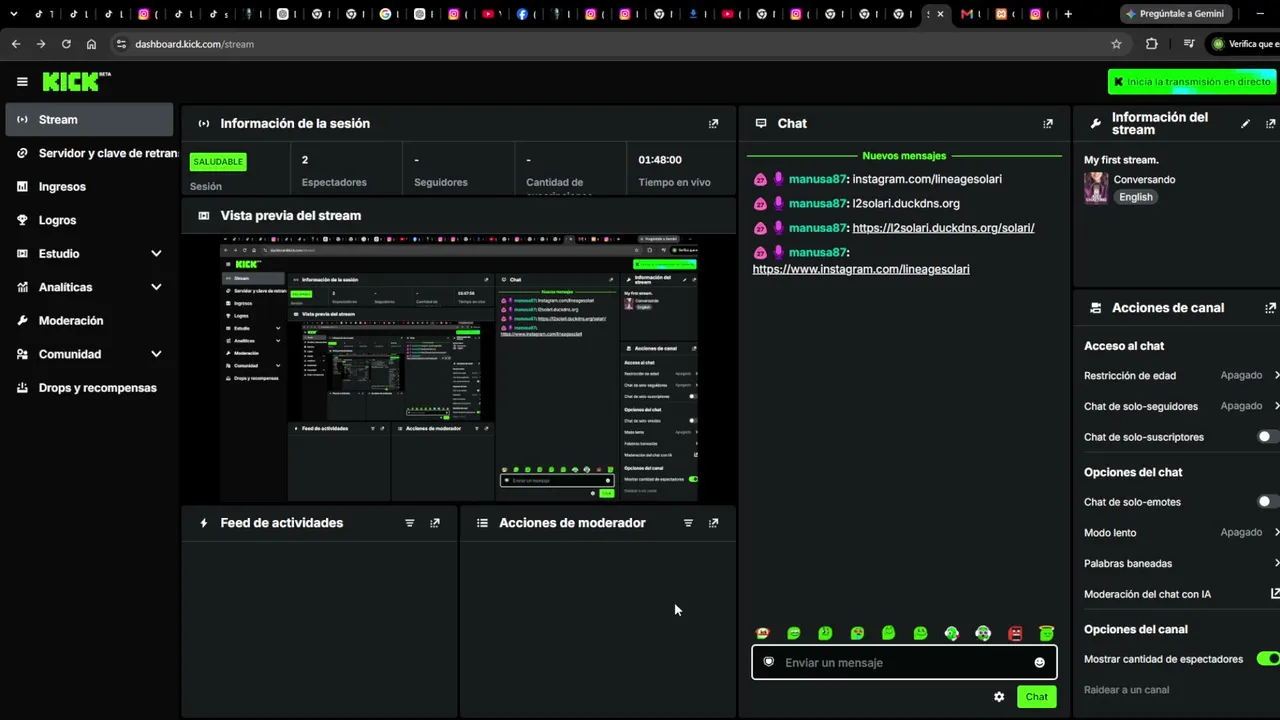Open Chat de solo-seguidores options
This screenshot has height=720, width=1280.
coord(1181,407)
